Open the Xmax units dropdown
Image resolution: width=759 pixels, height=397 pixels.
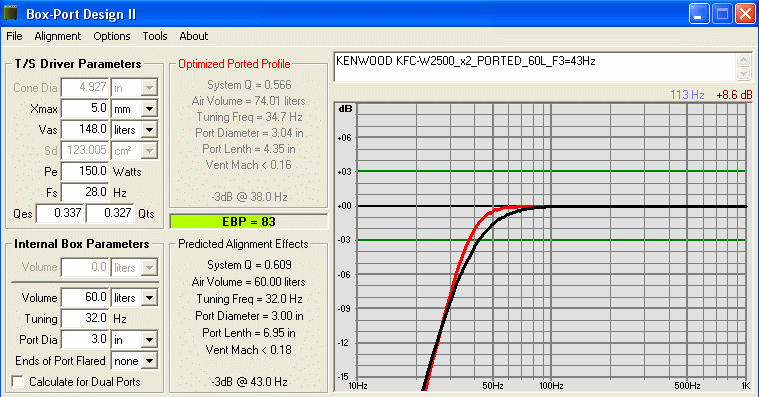pyautogui.click(x=149, y=109)
